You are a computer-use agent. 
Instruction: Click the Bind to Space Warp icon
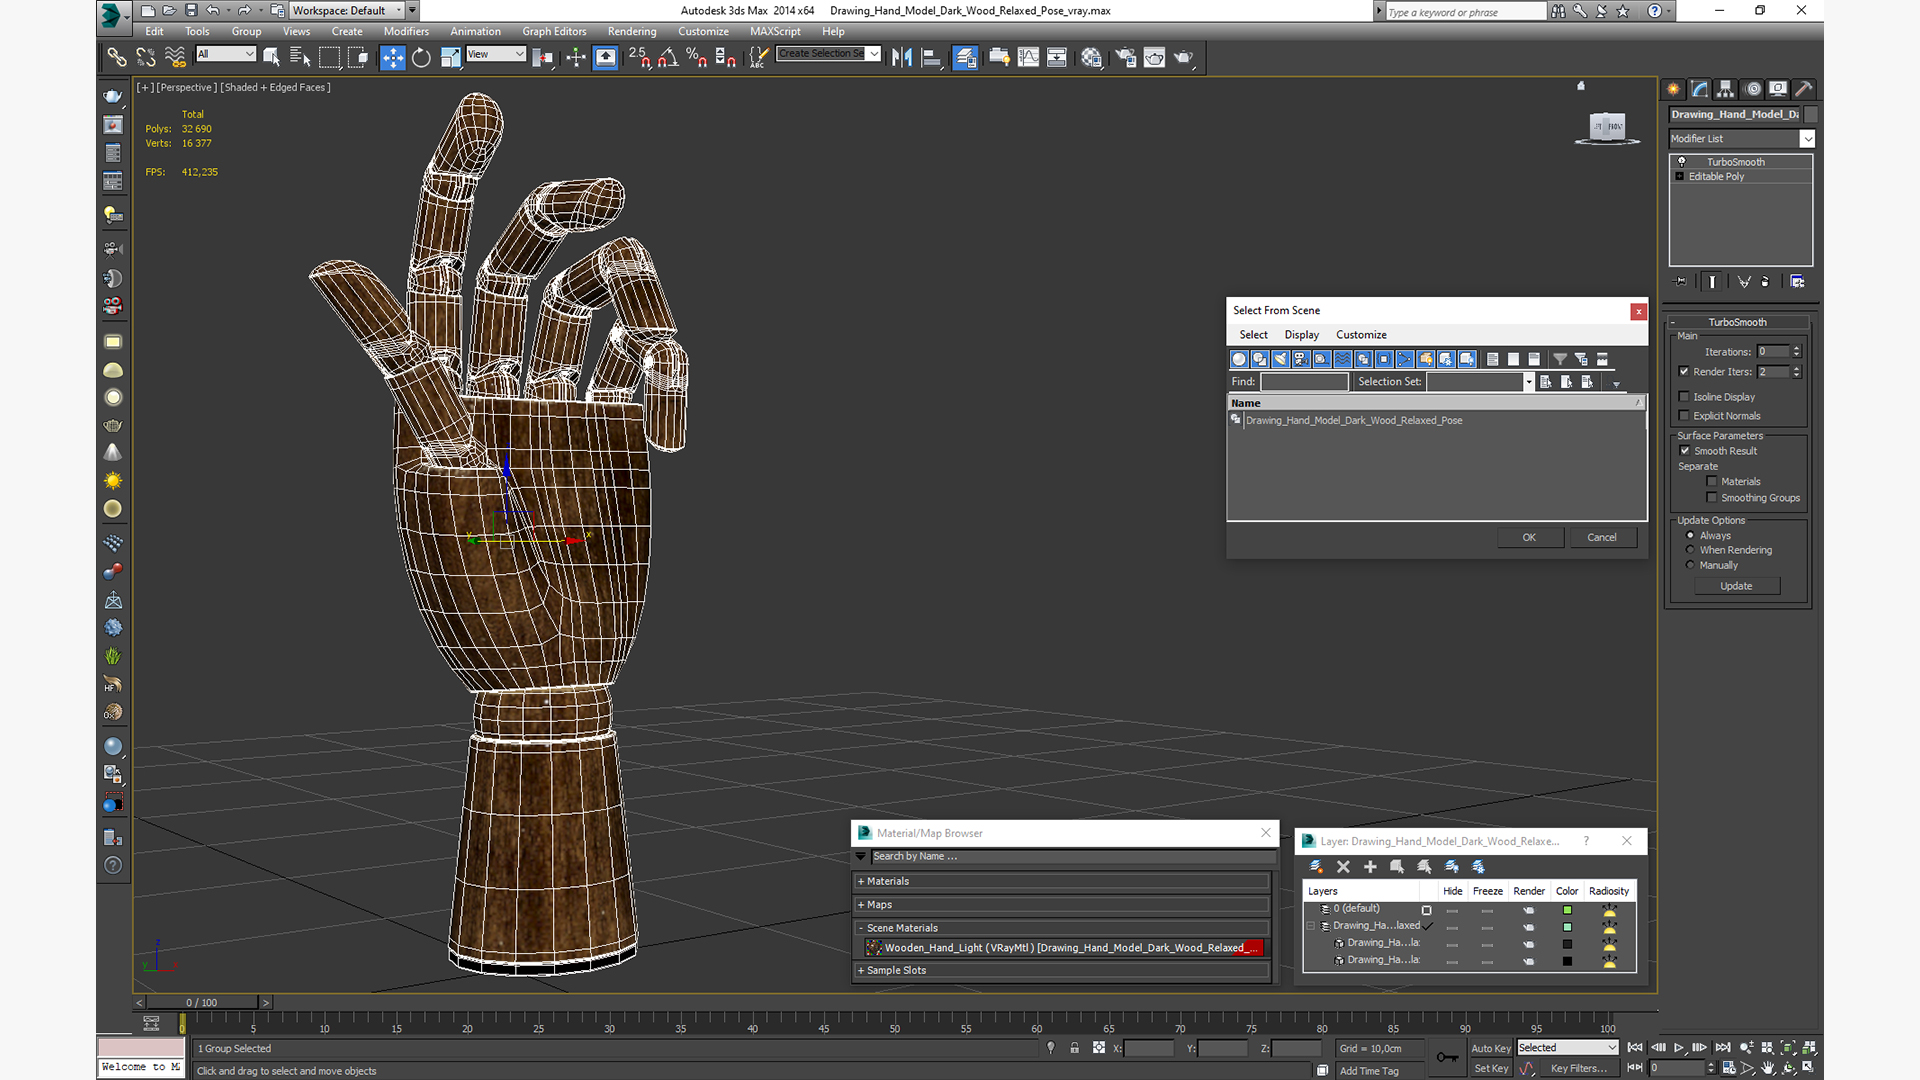coord(175,57)
